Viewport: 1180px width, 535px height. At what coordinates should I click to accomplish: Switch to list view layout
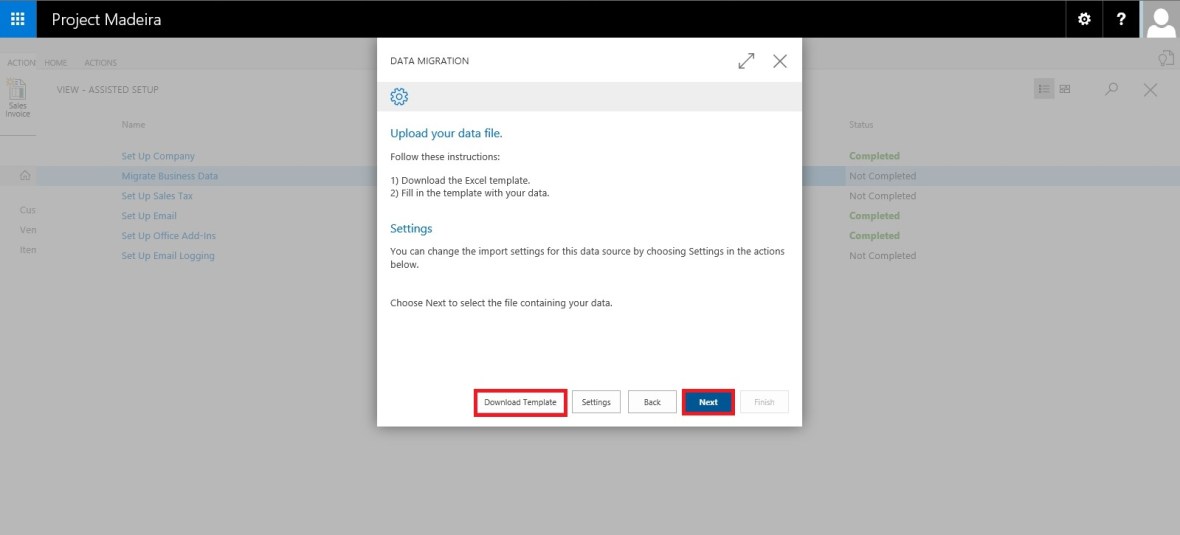point(1044,89)
